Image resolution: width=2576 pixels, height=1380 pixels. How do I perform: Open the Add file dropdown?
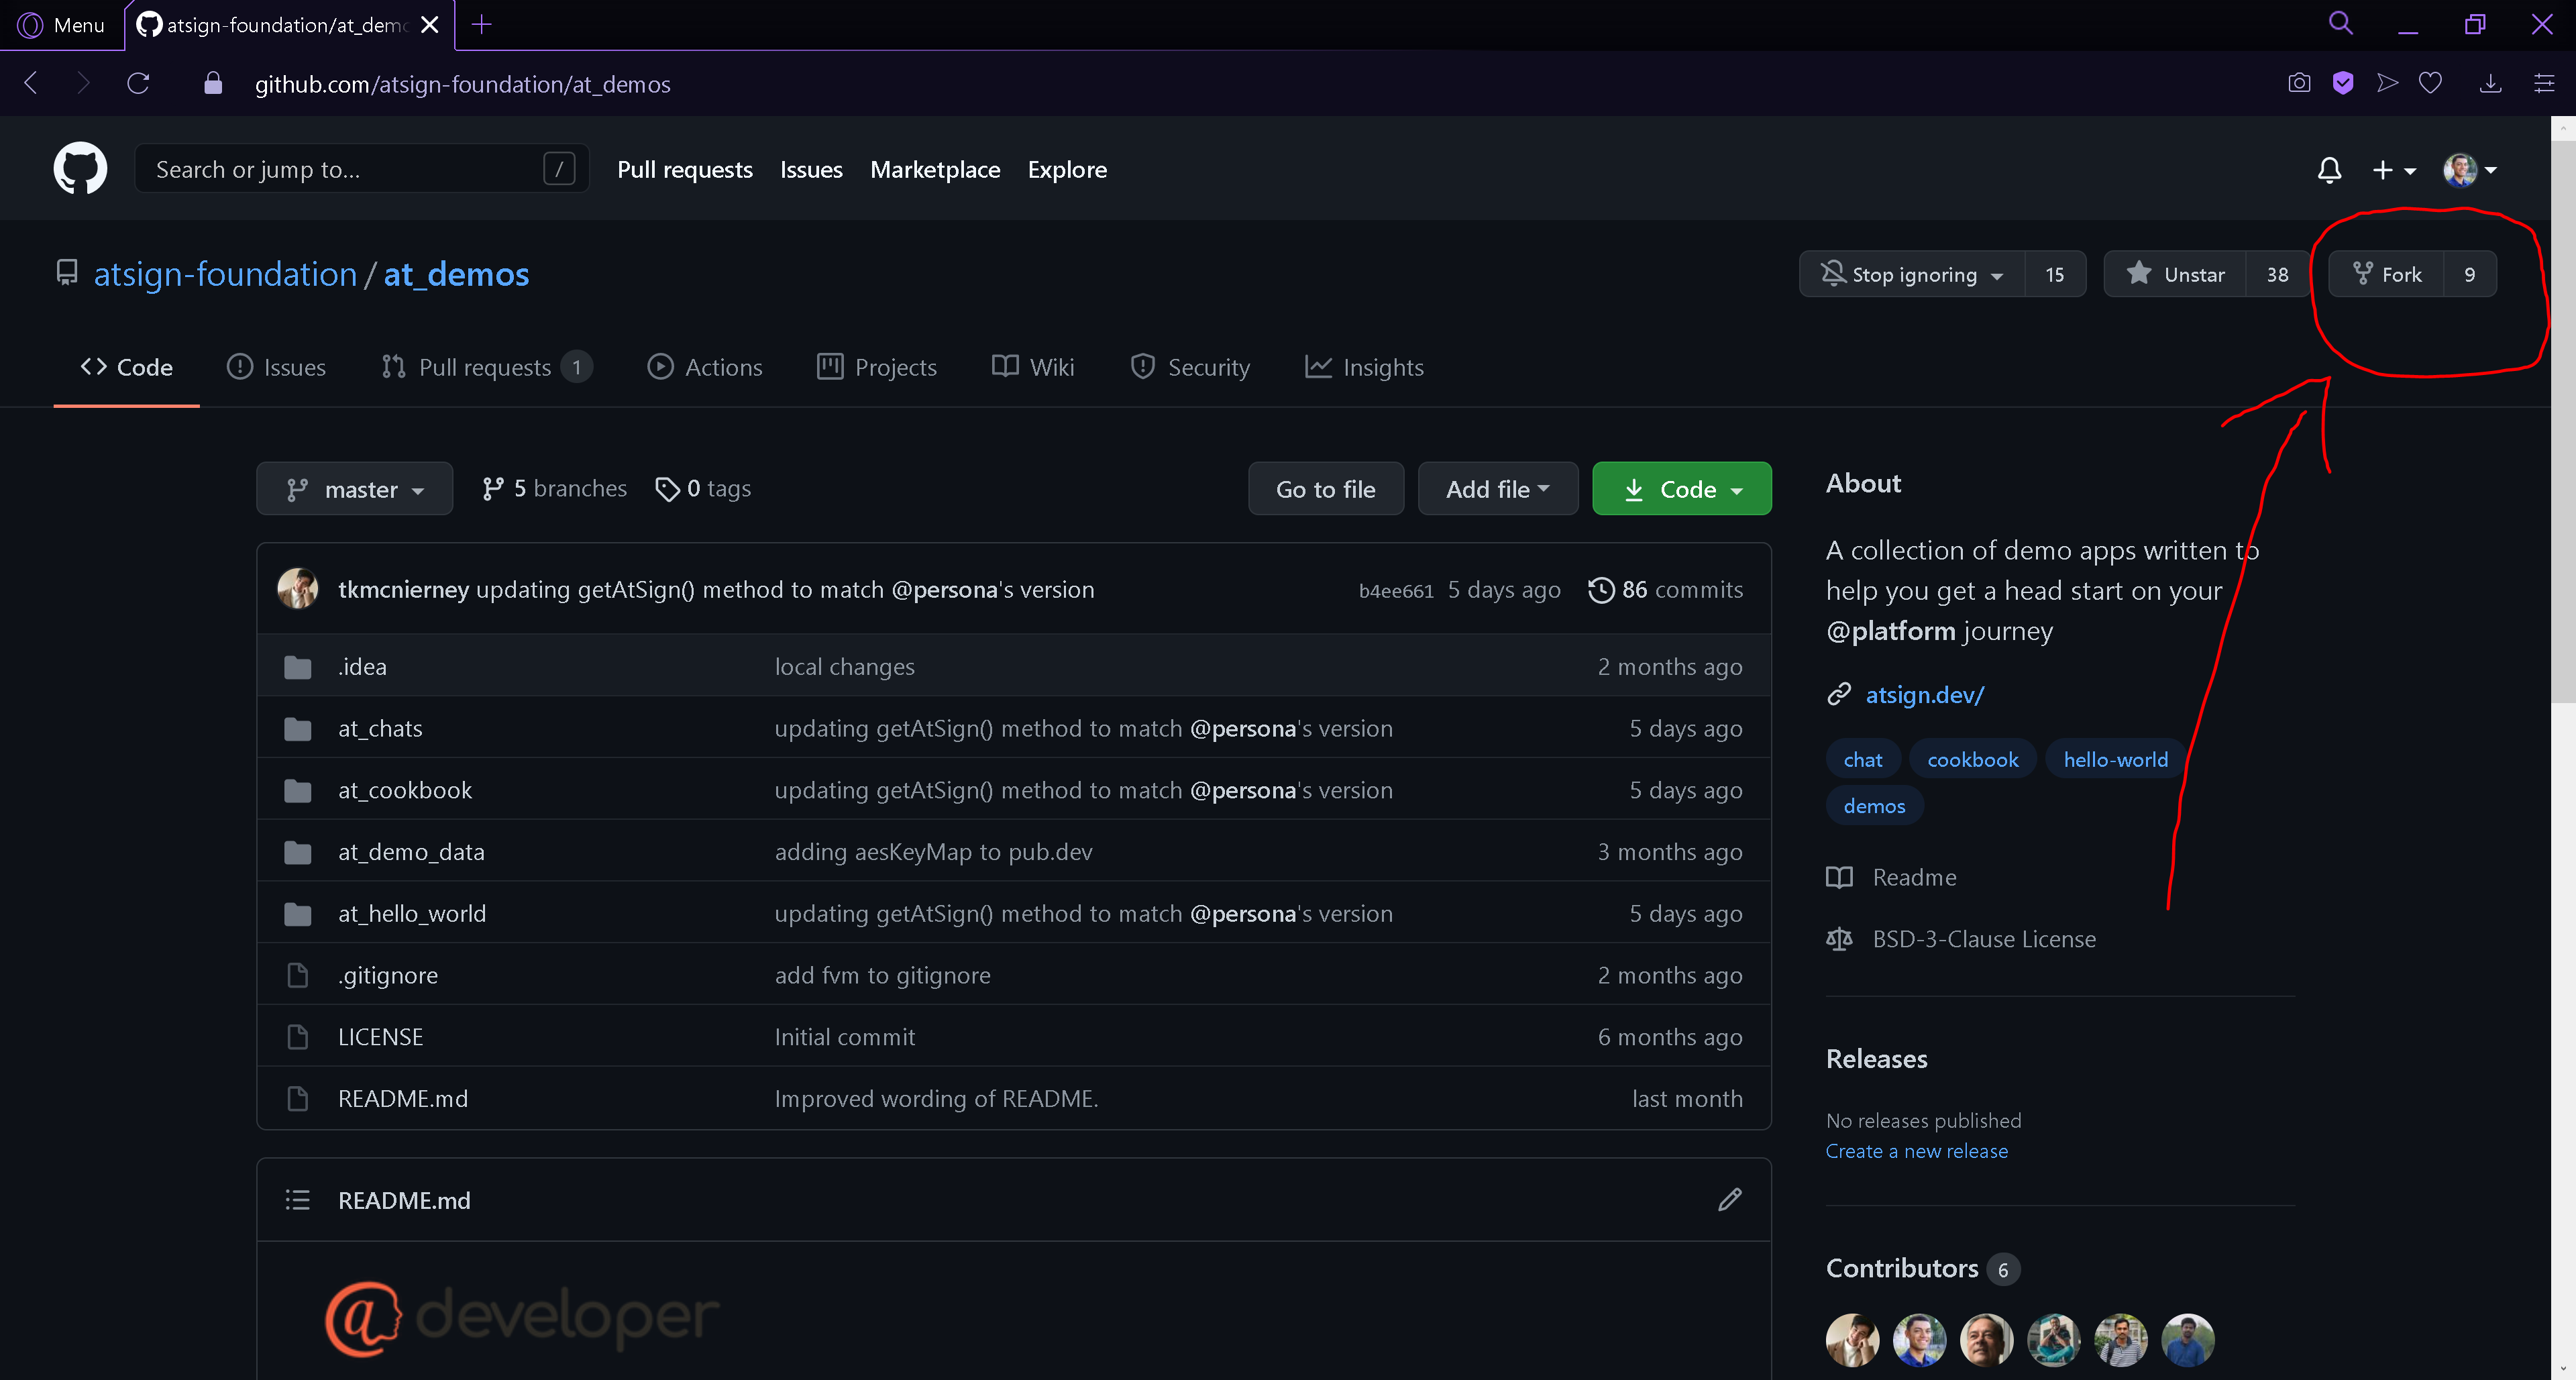tap(1497, 489)
